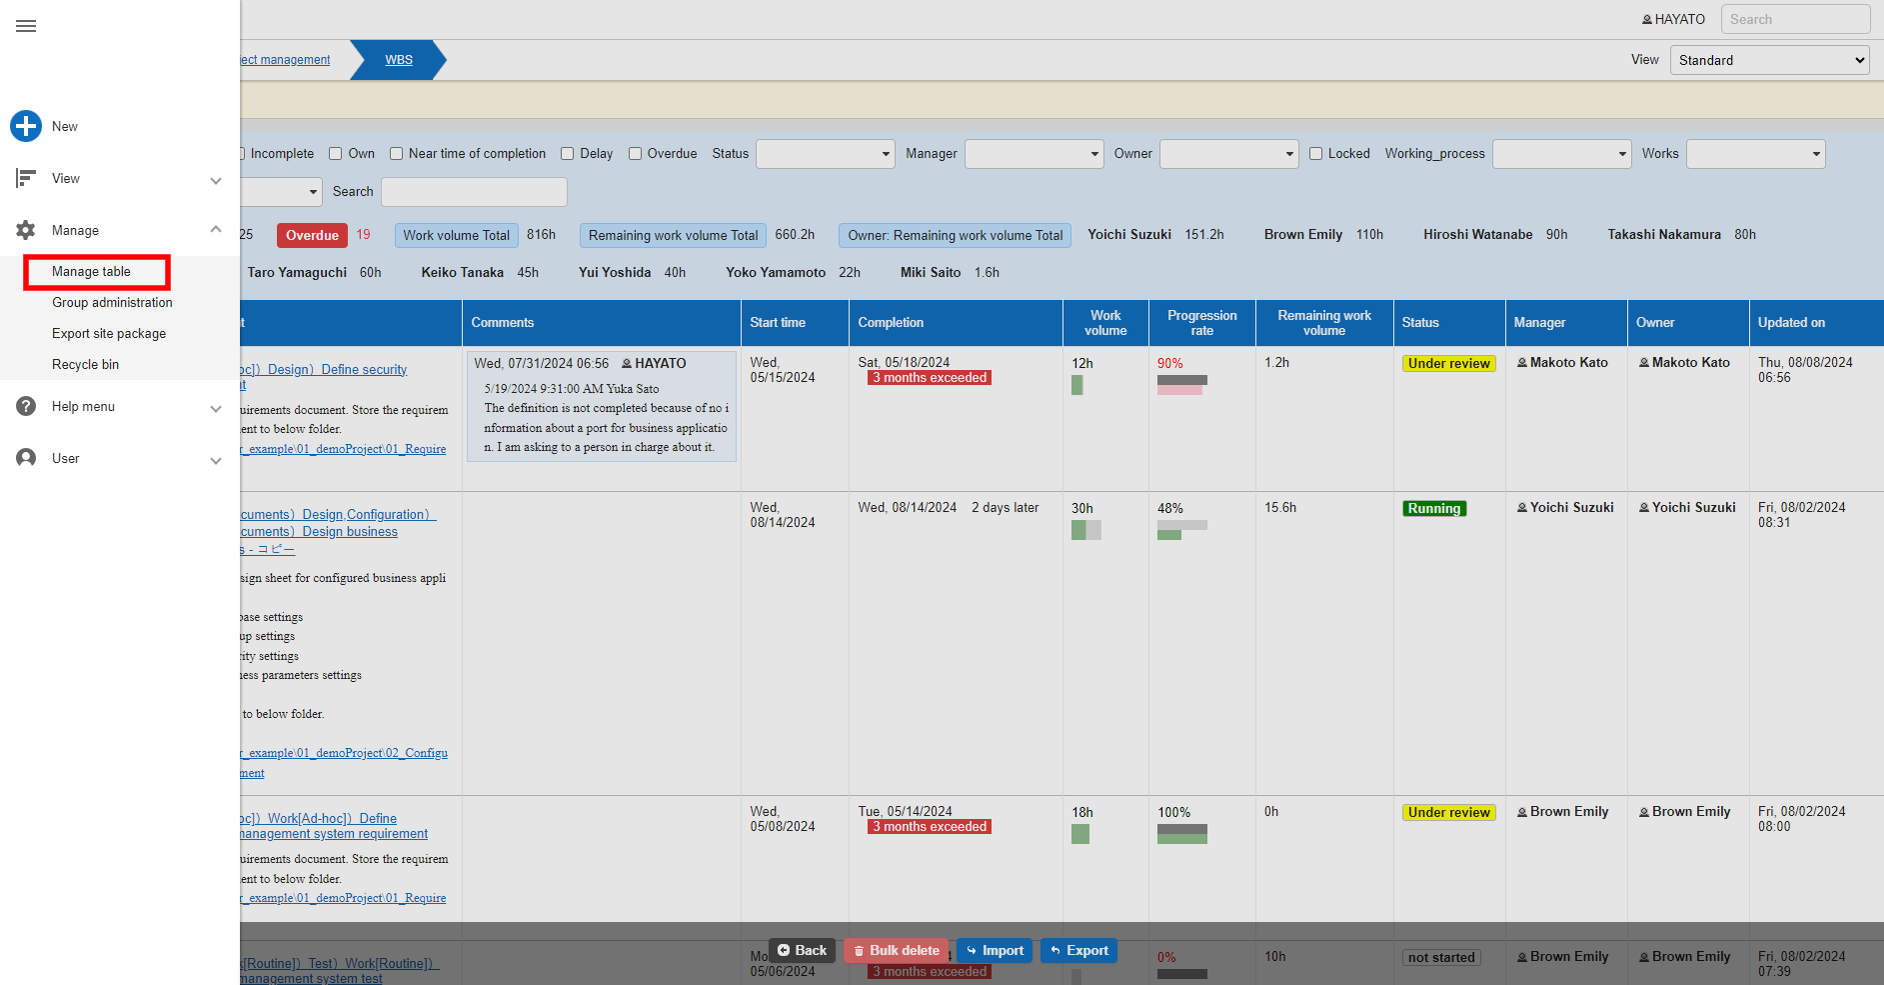Open the View Standard dropdown

point(1770,60)
